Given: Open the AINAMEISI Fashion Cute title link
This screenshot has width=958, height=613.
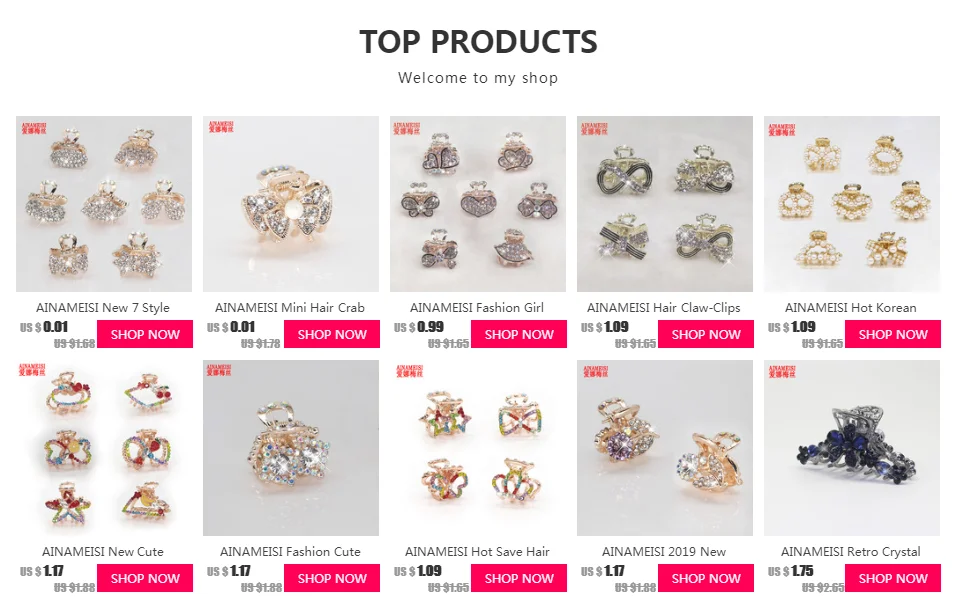Looking at the screenshot, I should 290,552.
